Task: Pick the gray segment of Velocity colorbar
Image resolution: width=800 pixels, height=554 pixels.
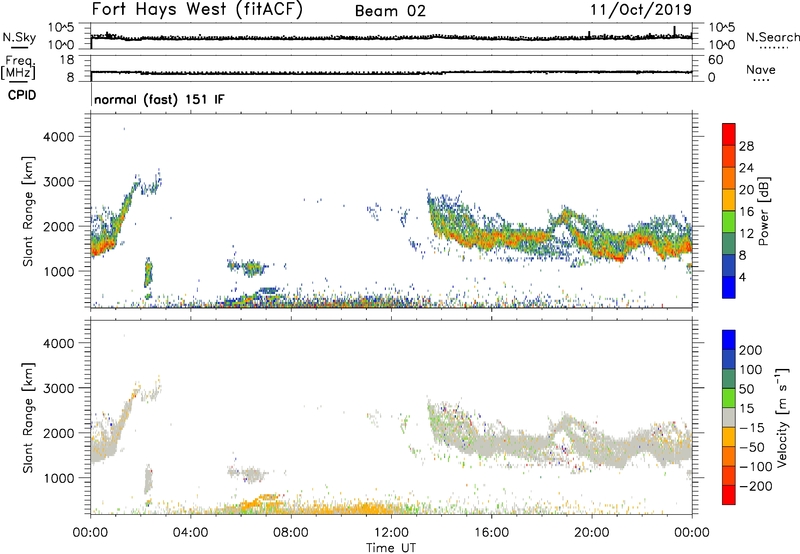Action: 729,417
